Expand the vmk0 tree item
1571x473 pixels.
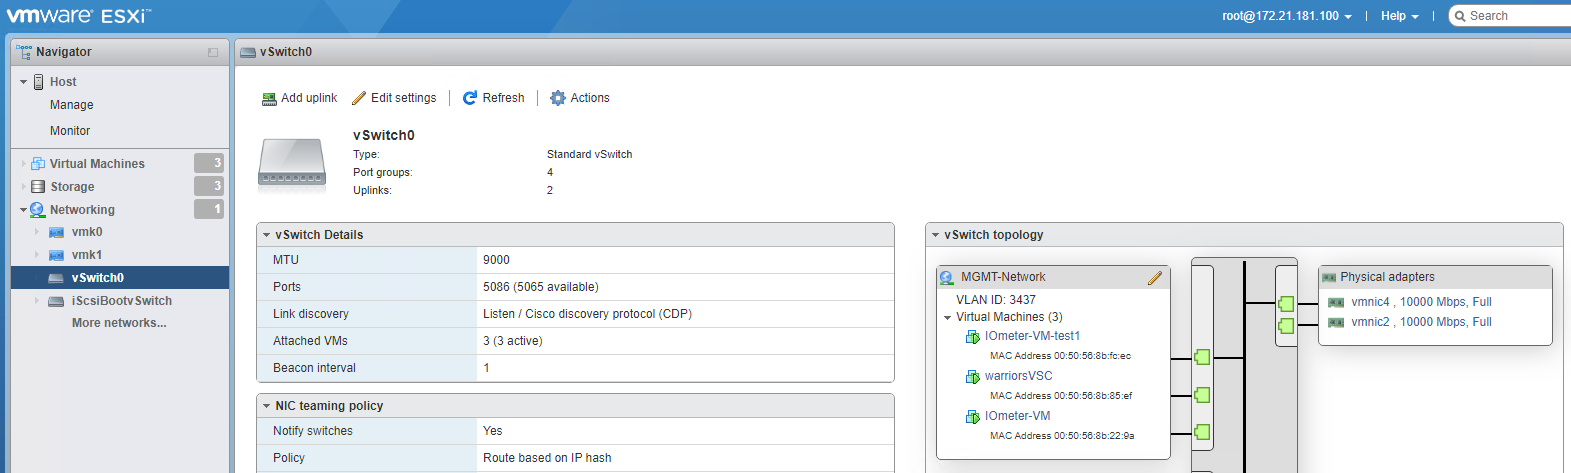[37, 232]
